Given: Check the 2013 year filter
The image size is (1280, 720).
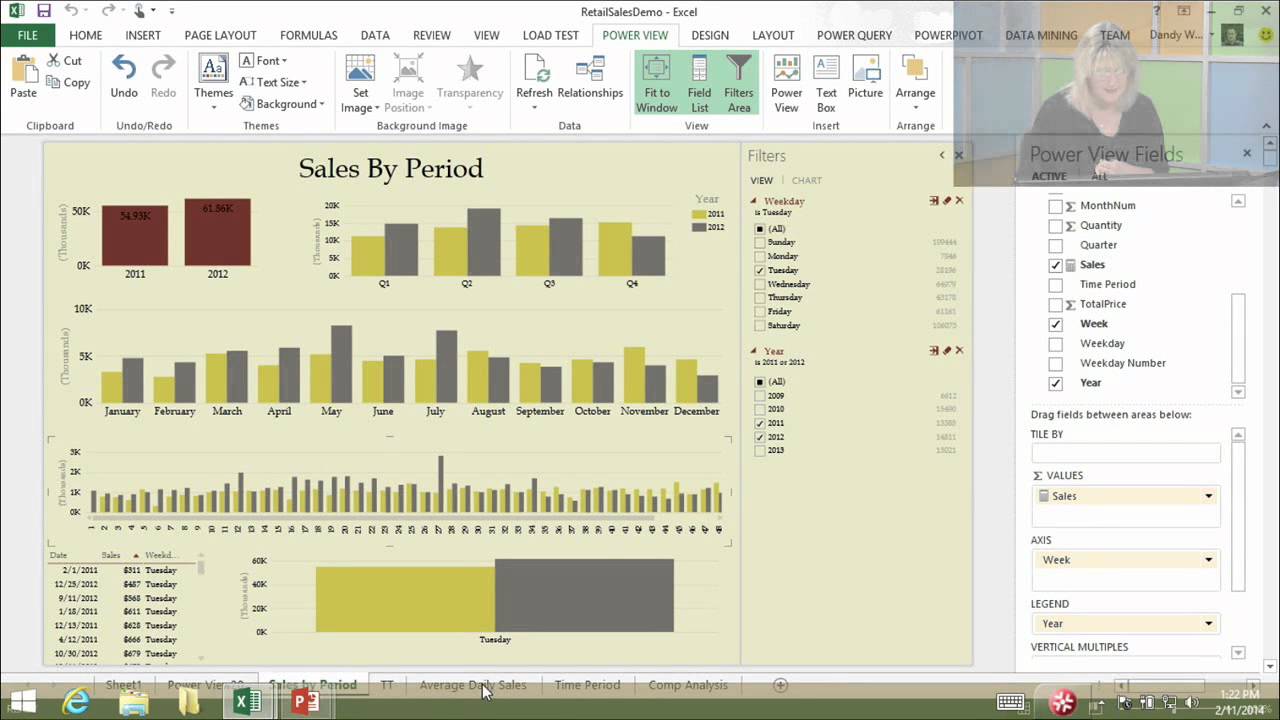Looking at the screenshot, I should [760, 451].
